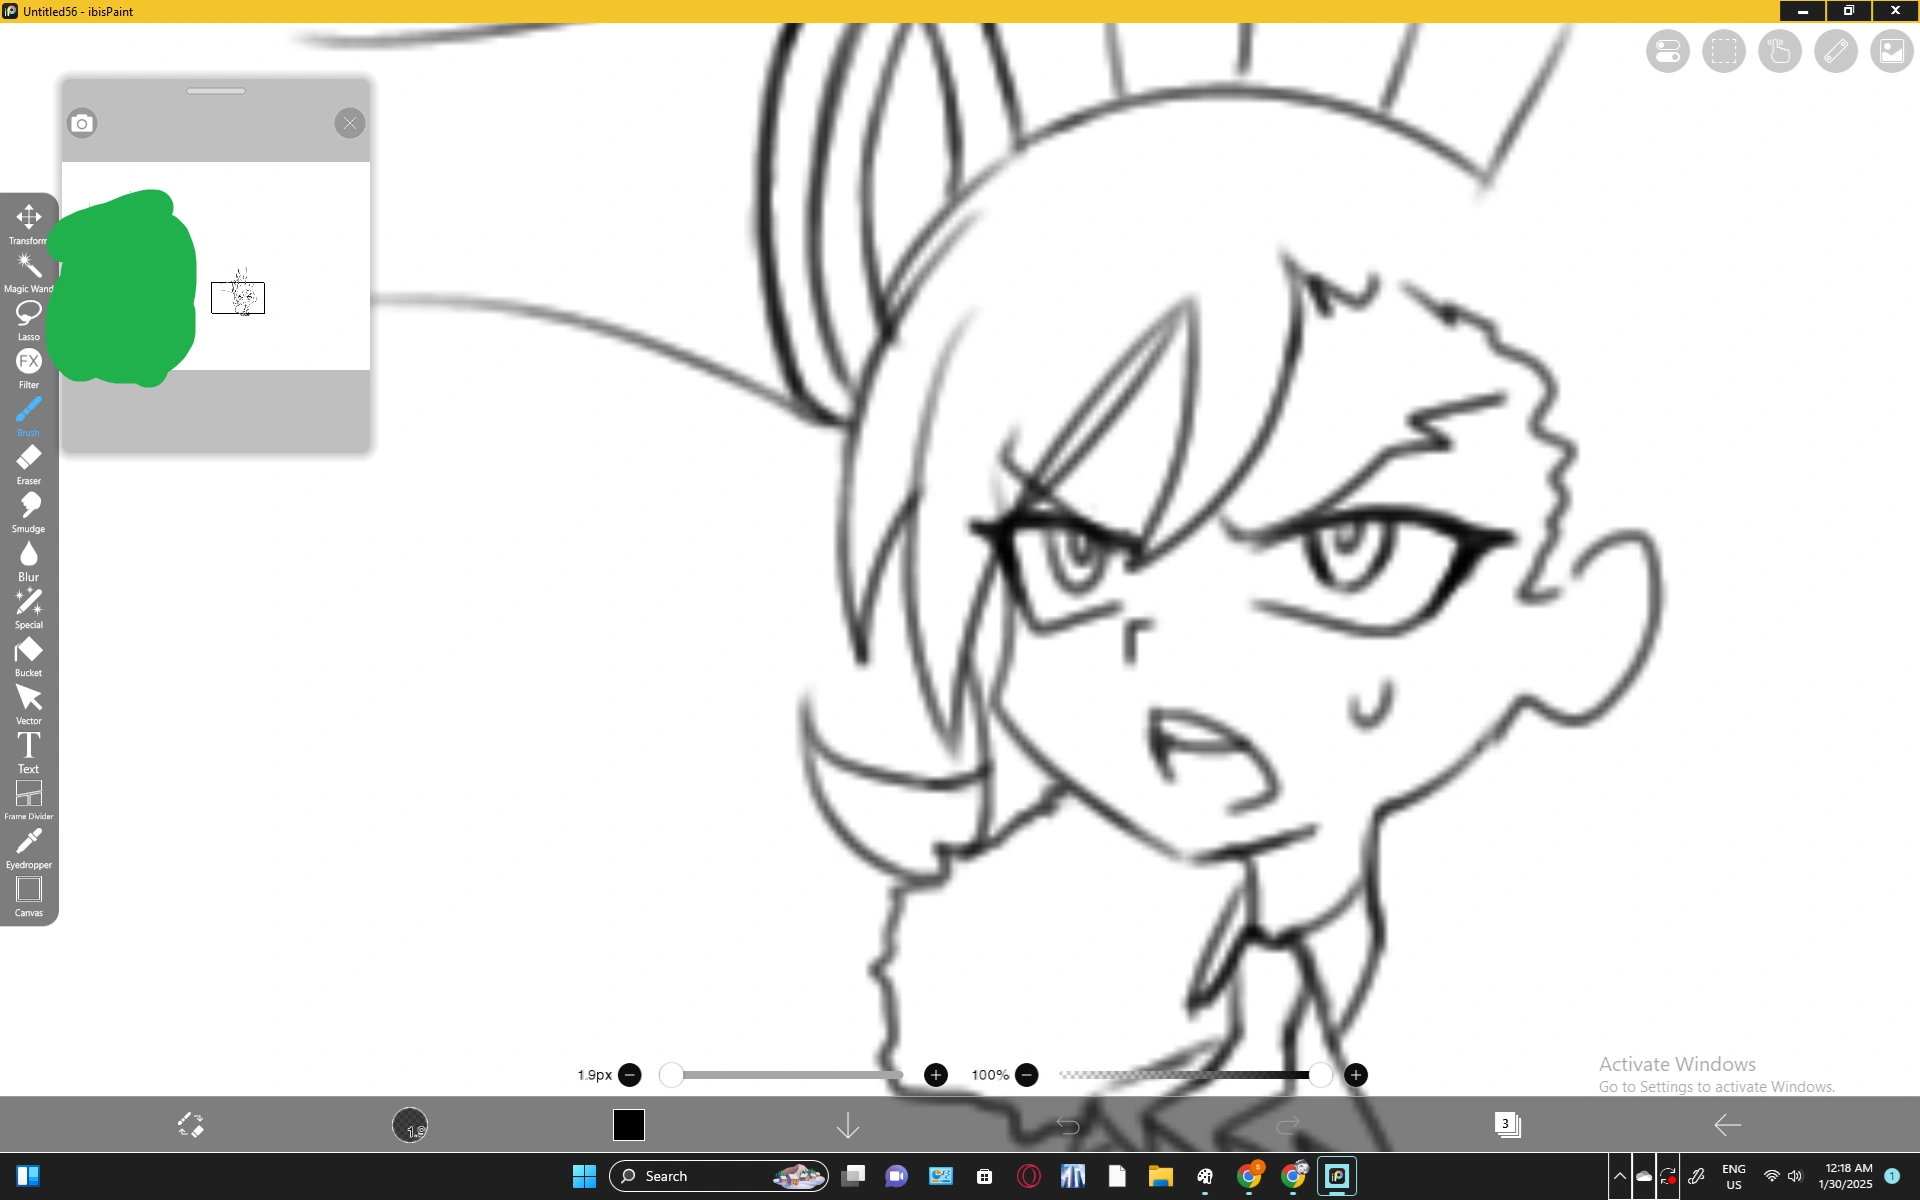This screenshot has height=1200, width=1920.
Task: Zoom in using the canvas plus button
Action: click(x=1356, y=1075)
